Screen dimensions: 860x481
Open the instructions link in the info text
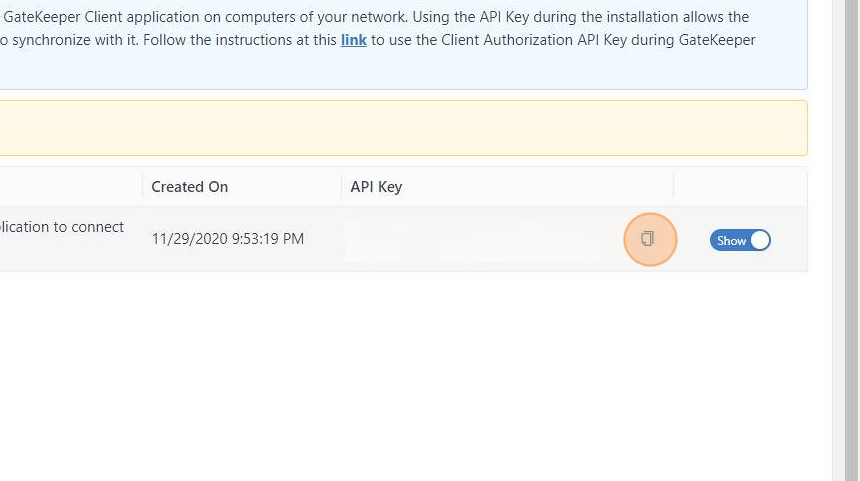click(354, 40)
